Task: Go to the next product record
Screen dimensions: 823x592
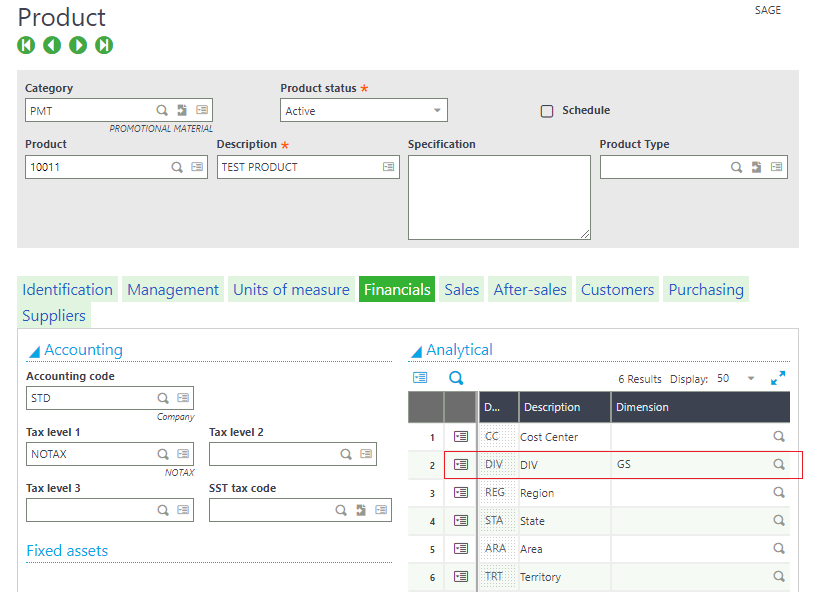Action: tap(78, 45)
